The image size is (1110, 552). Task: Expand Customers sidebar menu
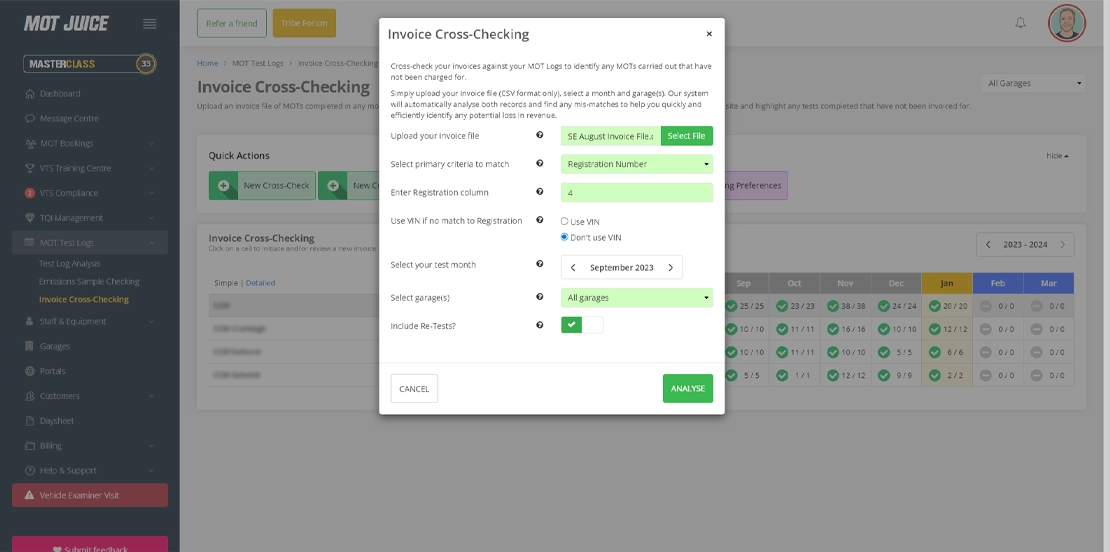pos(90,396)
